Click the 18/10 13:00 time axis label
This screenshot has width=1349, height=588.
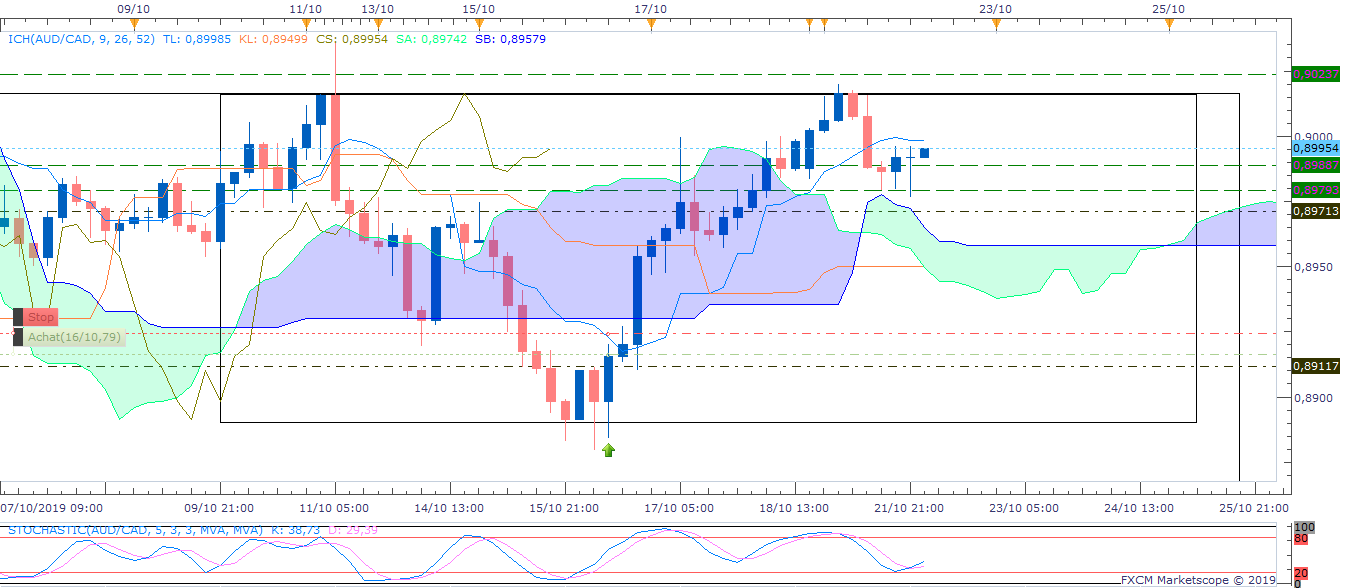click(x=794, y=507)
